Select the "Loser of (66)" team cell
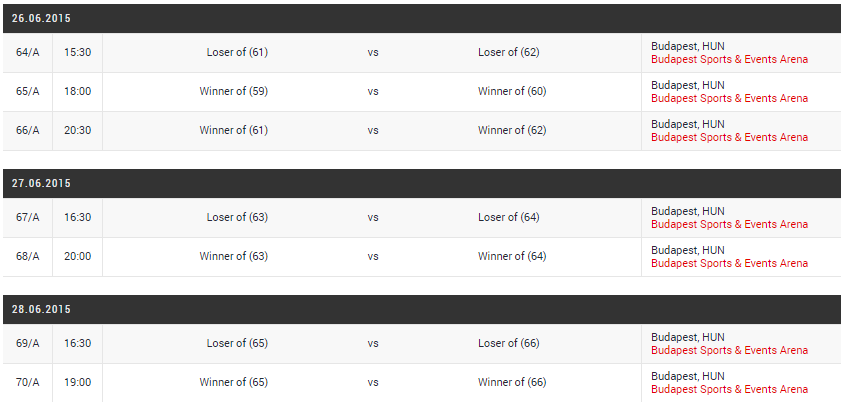 coord(508,343)
